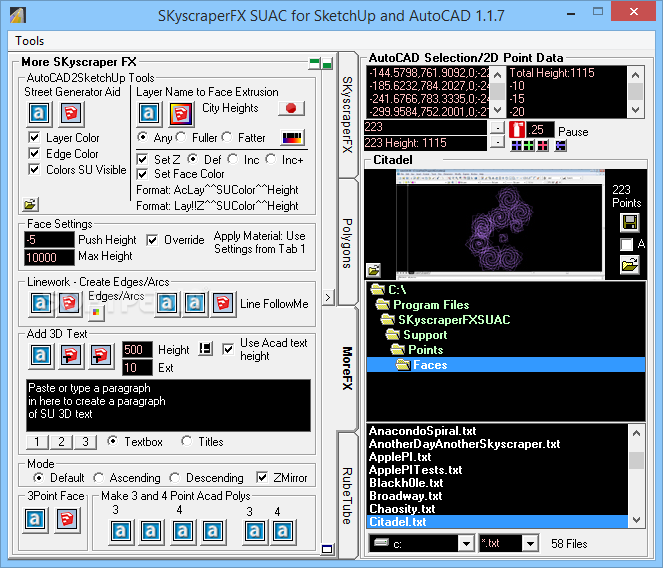This screenshot has height=568, width=663.
Task: Click the Max Height 10000 field
Action: point(49,257)
